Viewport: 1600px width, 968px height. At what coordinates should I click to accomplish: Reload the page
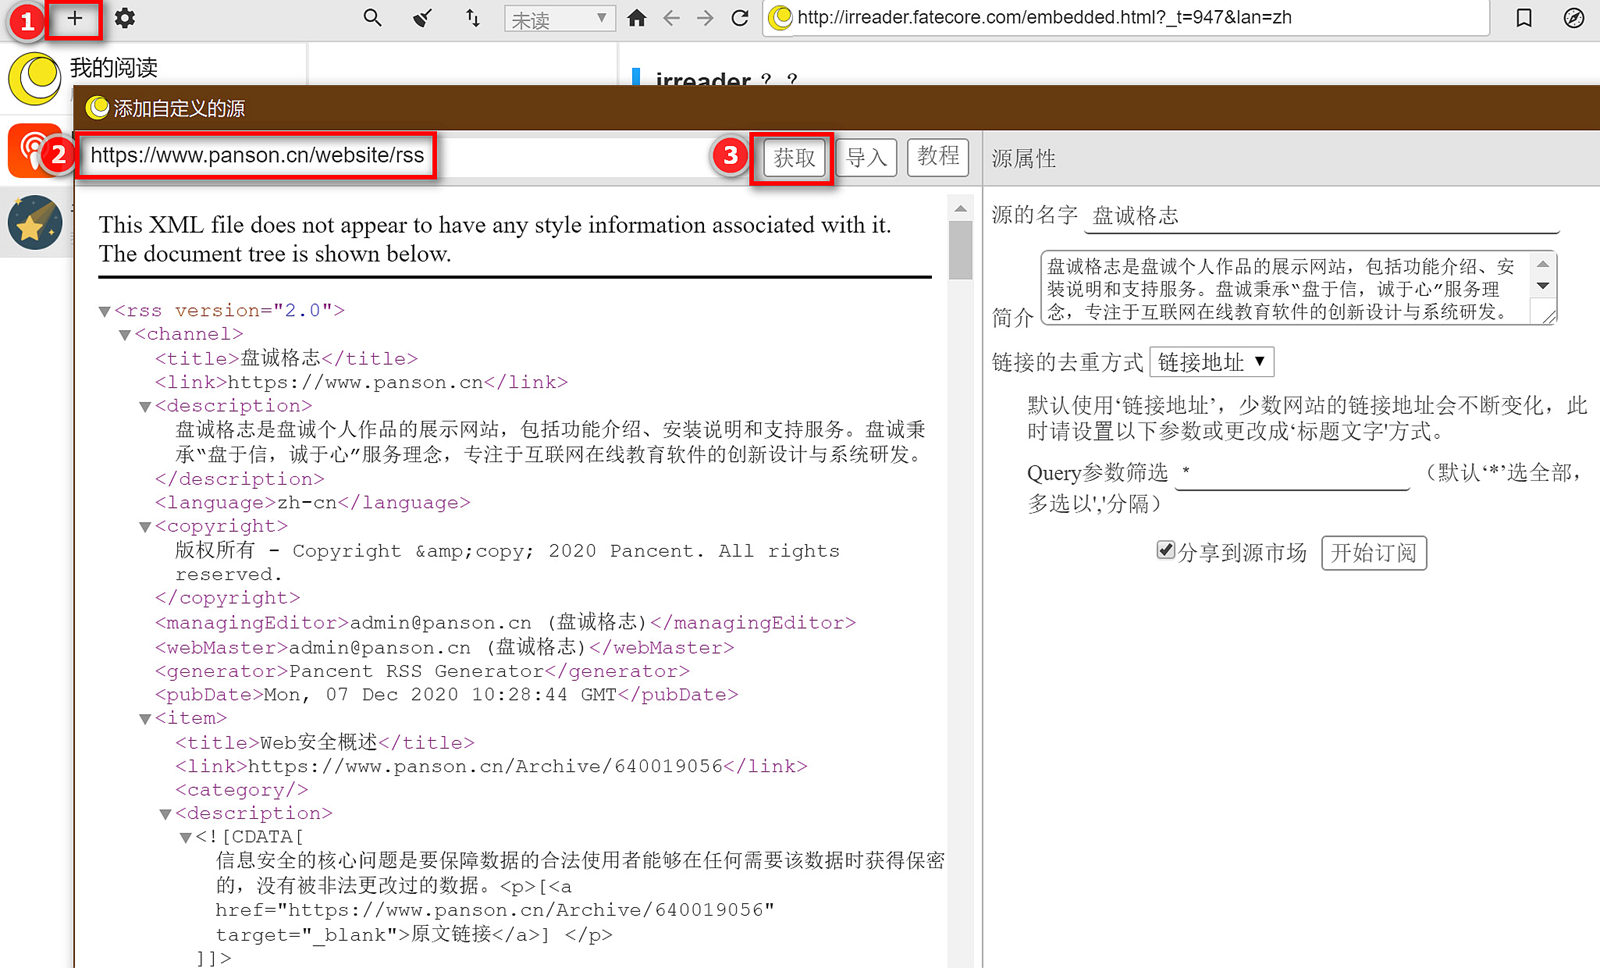click(740, 18)
